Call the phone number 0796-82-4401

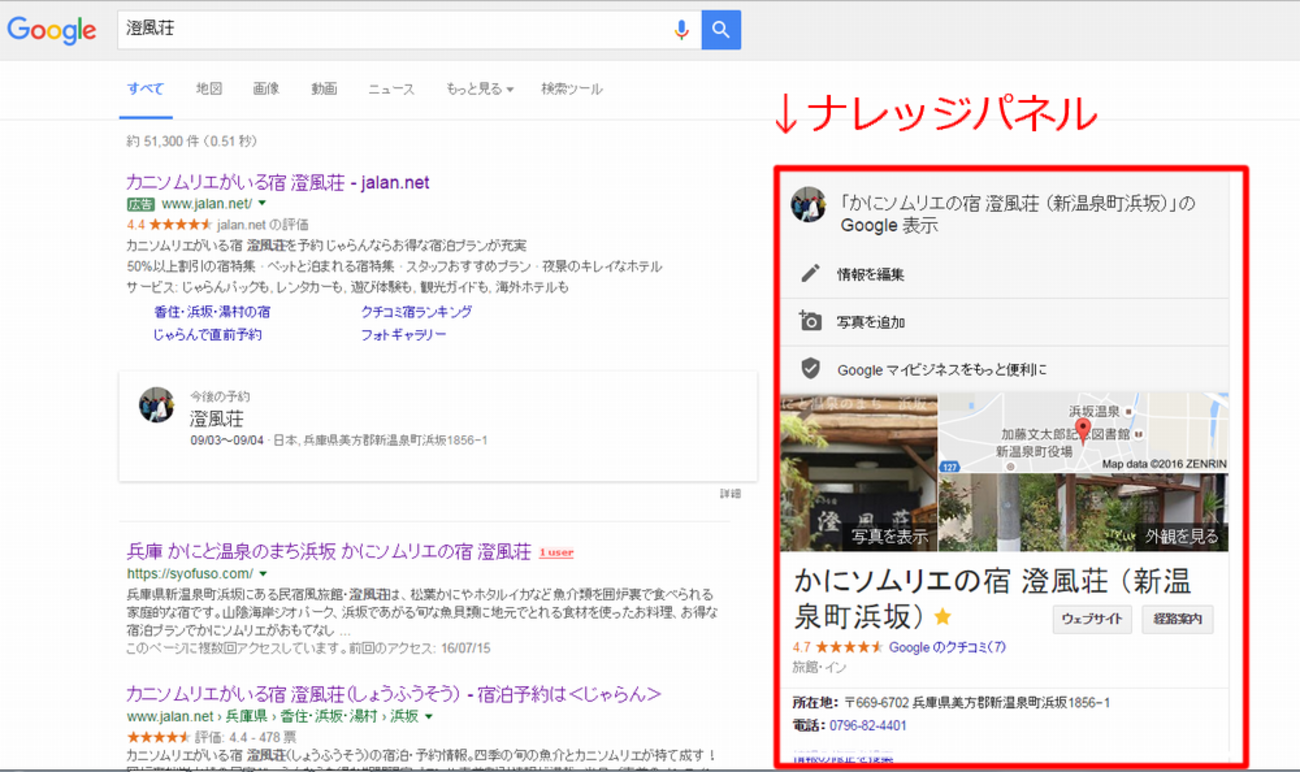[x=866, y=725]
